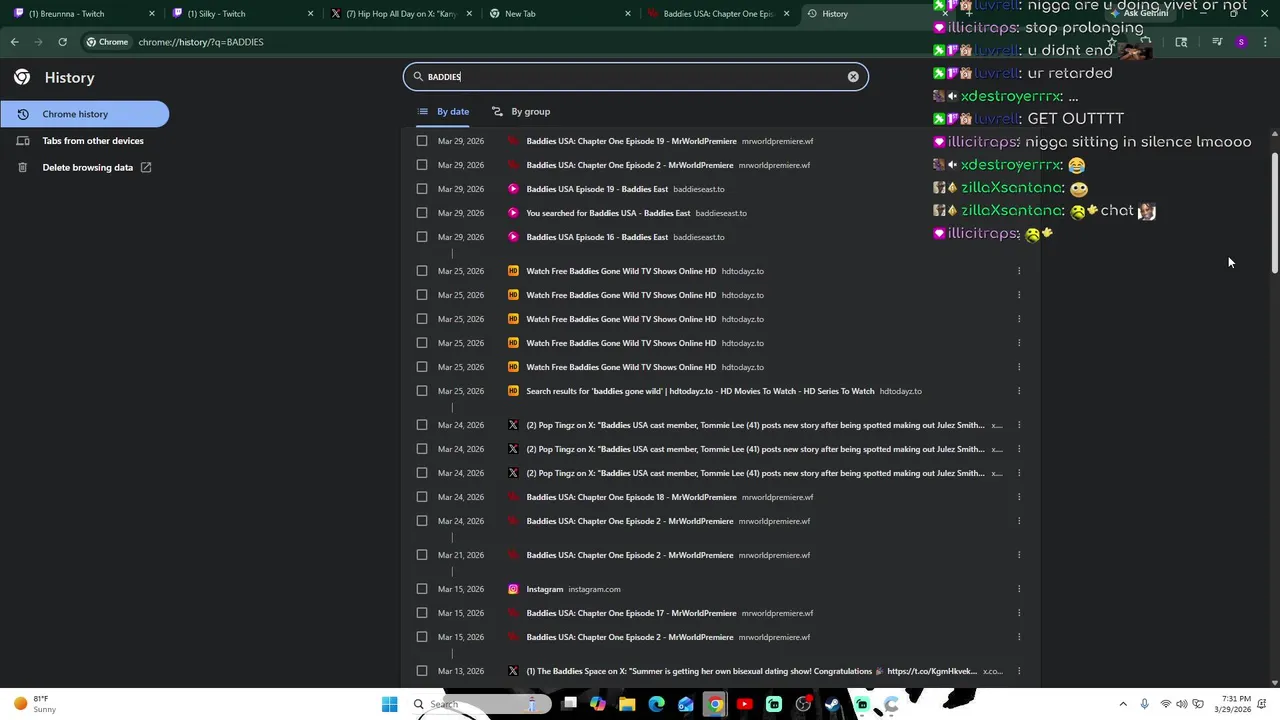Open Mar 29 'Chapter One Episode 2' link

click(x=630, y=165)
